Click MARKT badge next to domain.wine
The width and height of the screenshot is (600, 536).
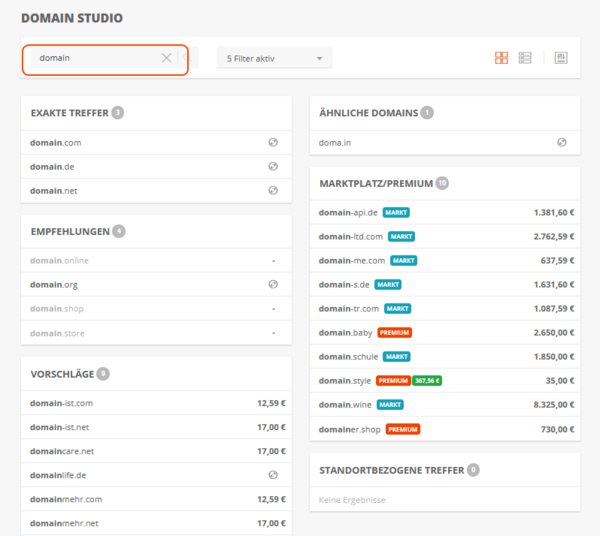(x=390, y=405)
